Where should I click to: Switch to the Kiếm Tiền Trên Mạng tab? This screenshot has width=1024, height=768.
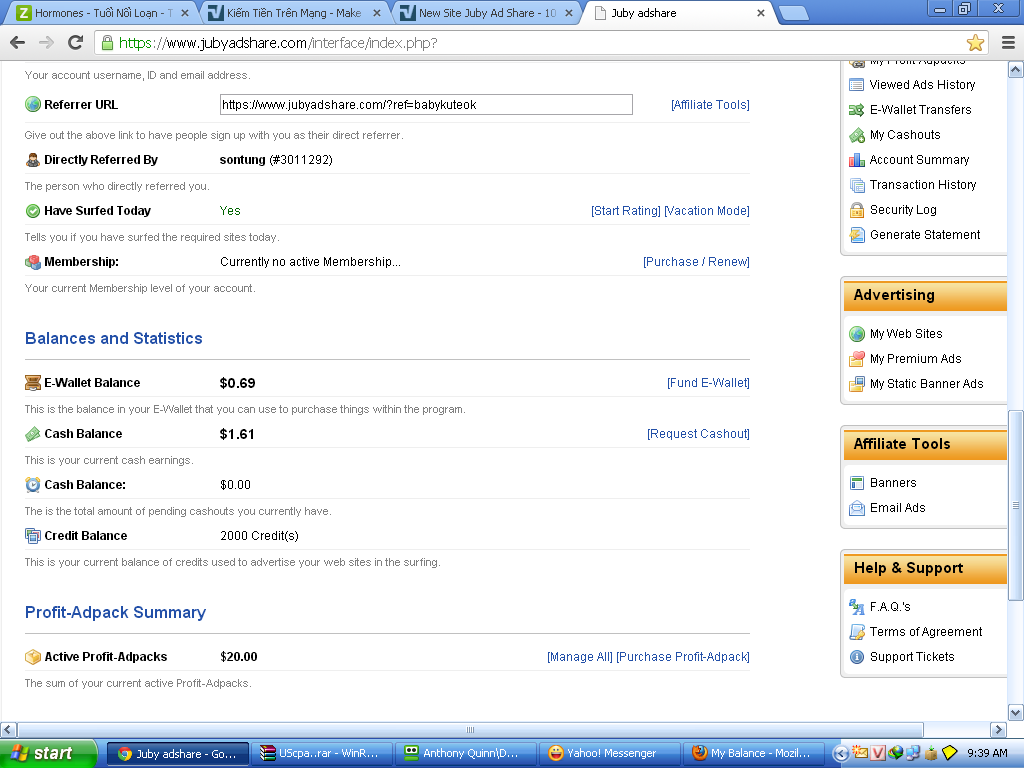click(x=294, y=13)
